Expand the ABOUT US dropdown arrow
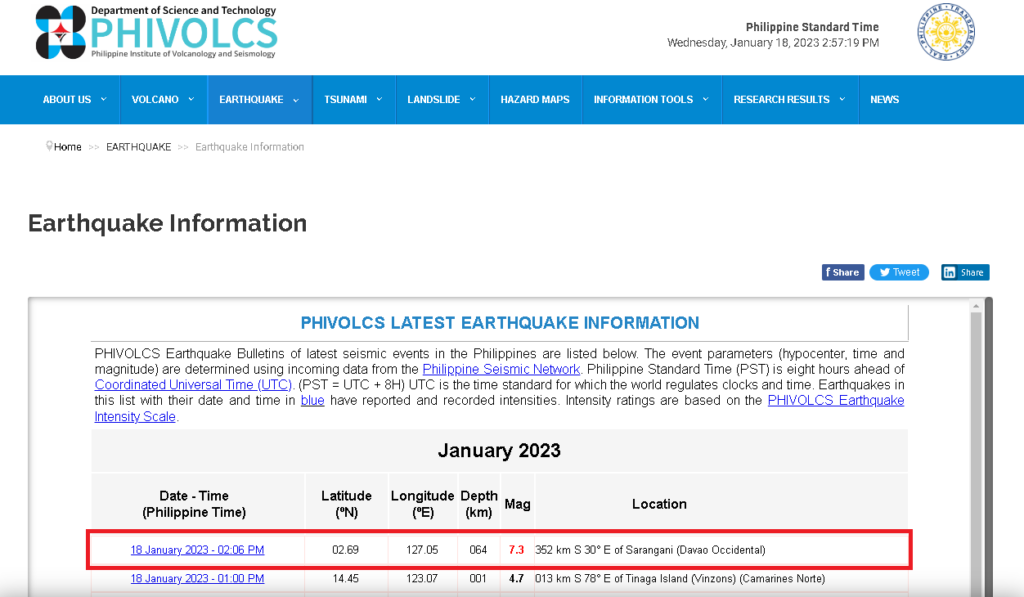 103,99
